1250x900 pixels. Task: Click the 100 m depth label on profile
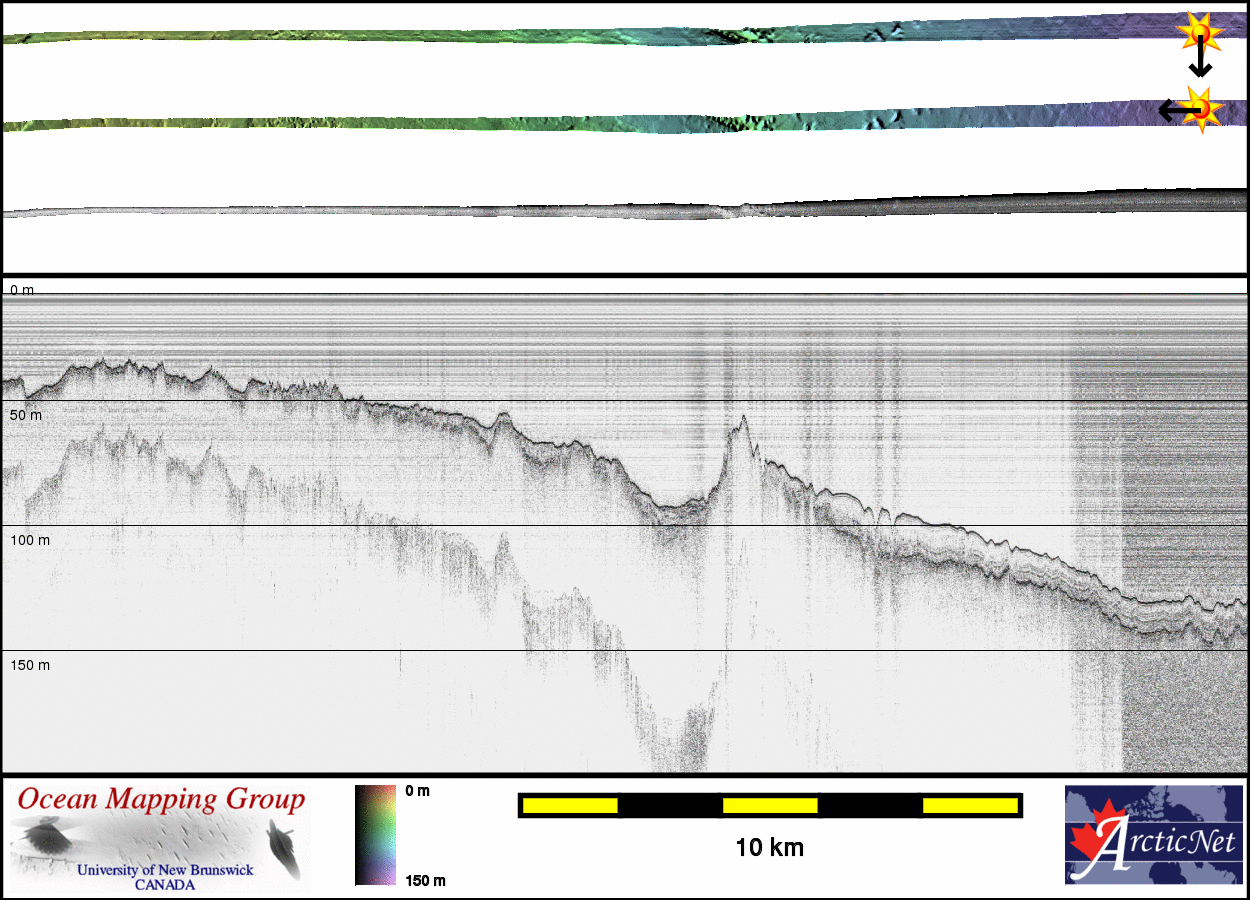(30, 540)
